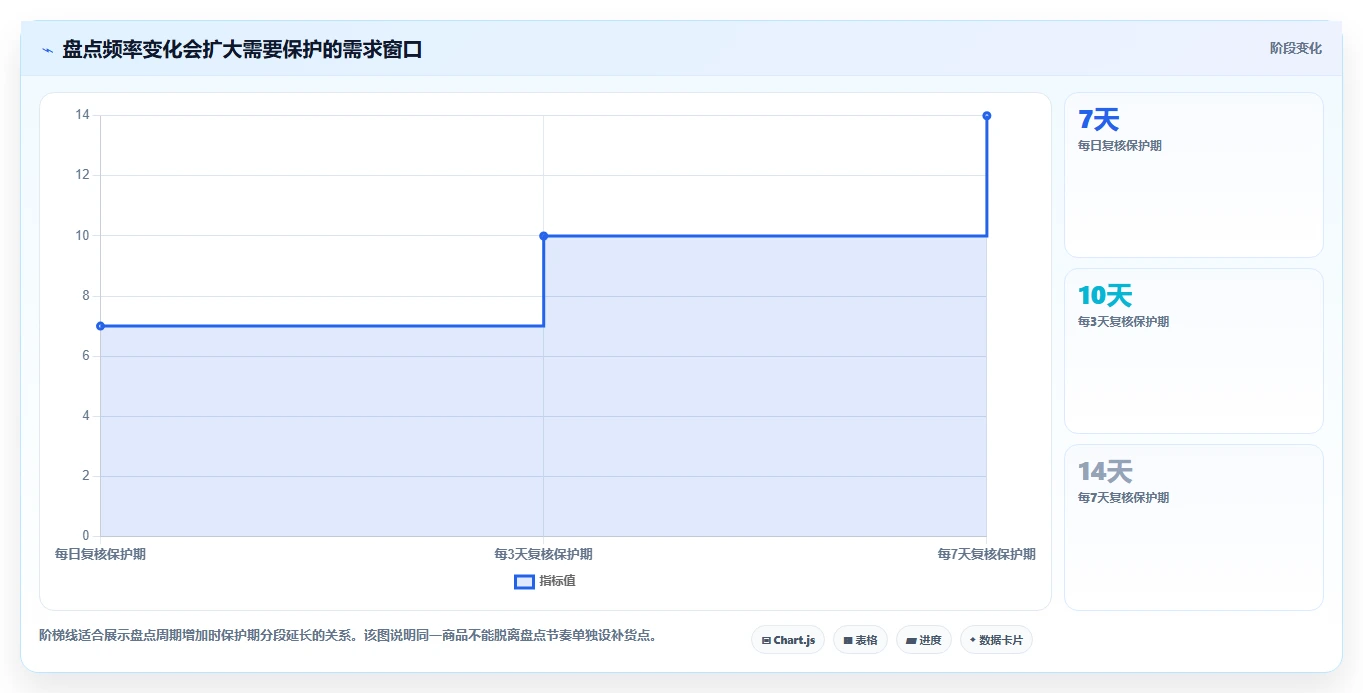Click the Chart.js chip
1363x693 pixels.
[x=788, y=640]
